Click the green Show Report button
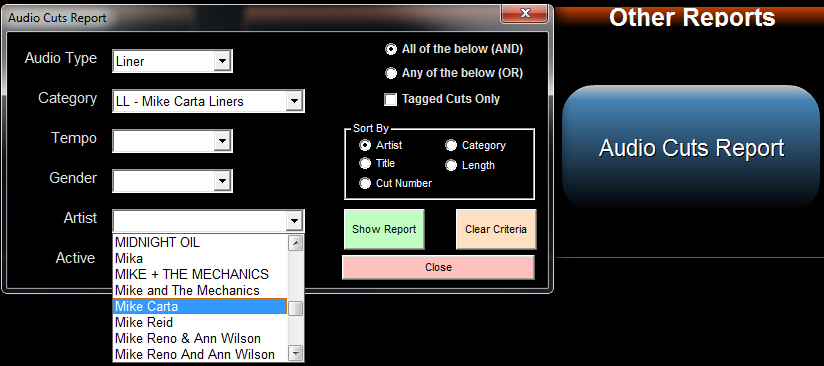The image size is (824, 366). point(384,229)
